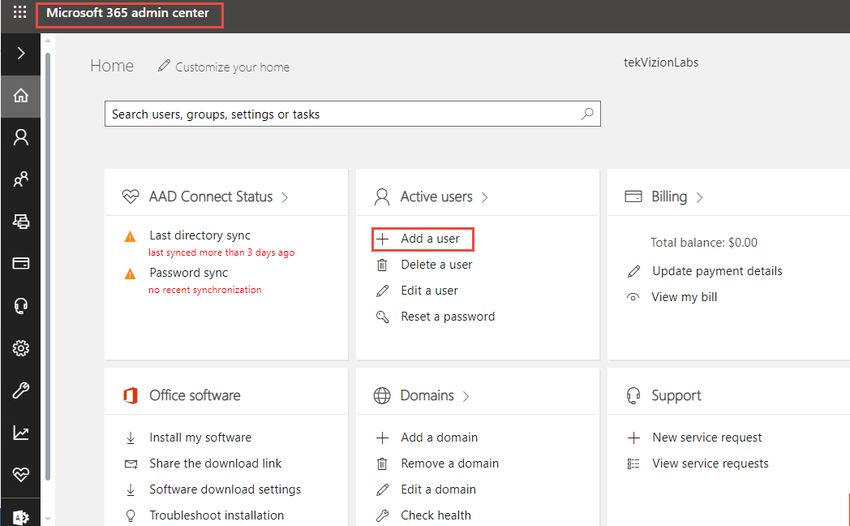Screen dimensions: 850x526
Task: Click Total balance: $0.00 text
Action: click(x=704, y=242)
